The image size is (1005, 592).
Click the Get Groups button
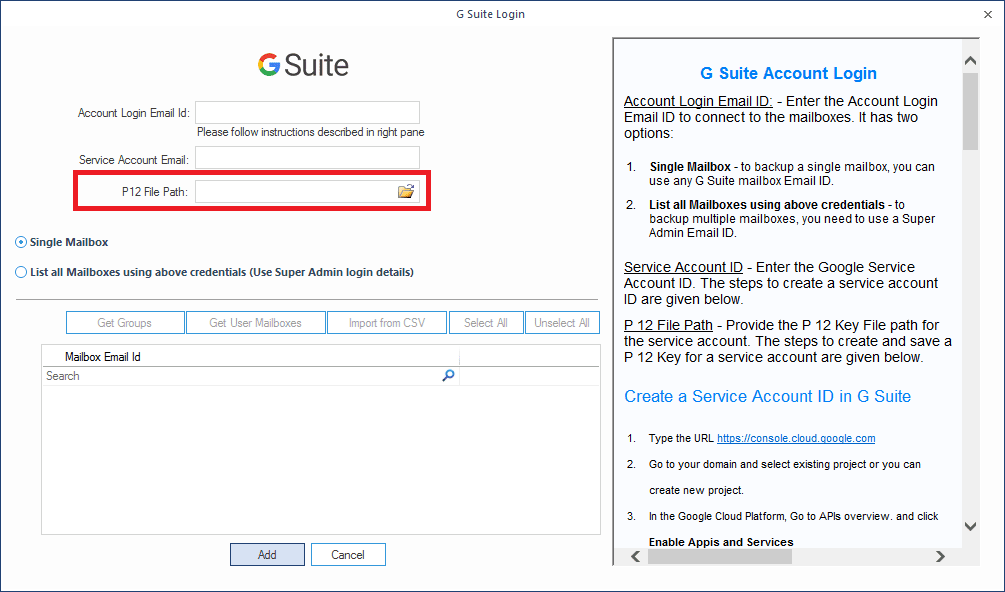point(125,323)
